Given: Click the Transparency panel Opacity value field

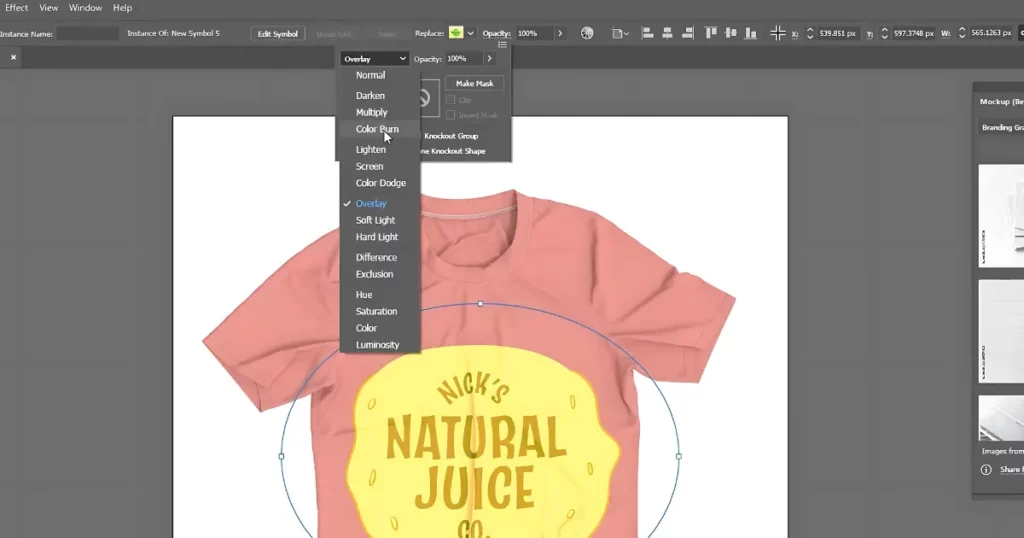Looking at the screenshot, I should pos(463,59).
